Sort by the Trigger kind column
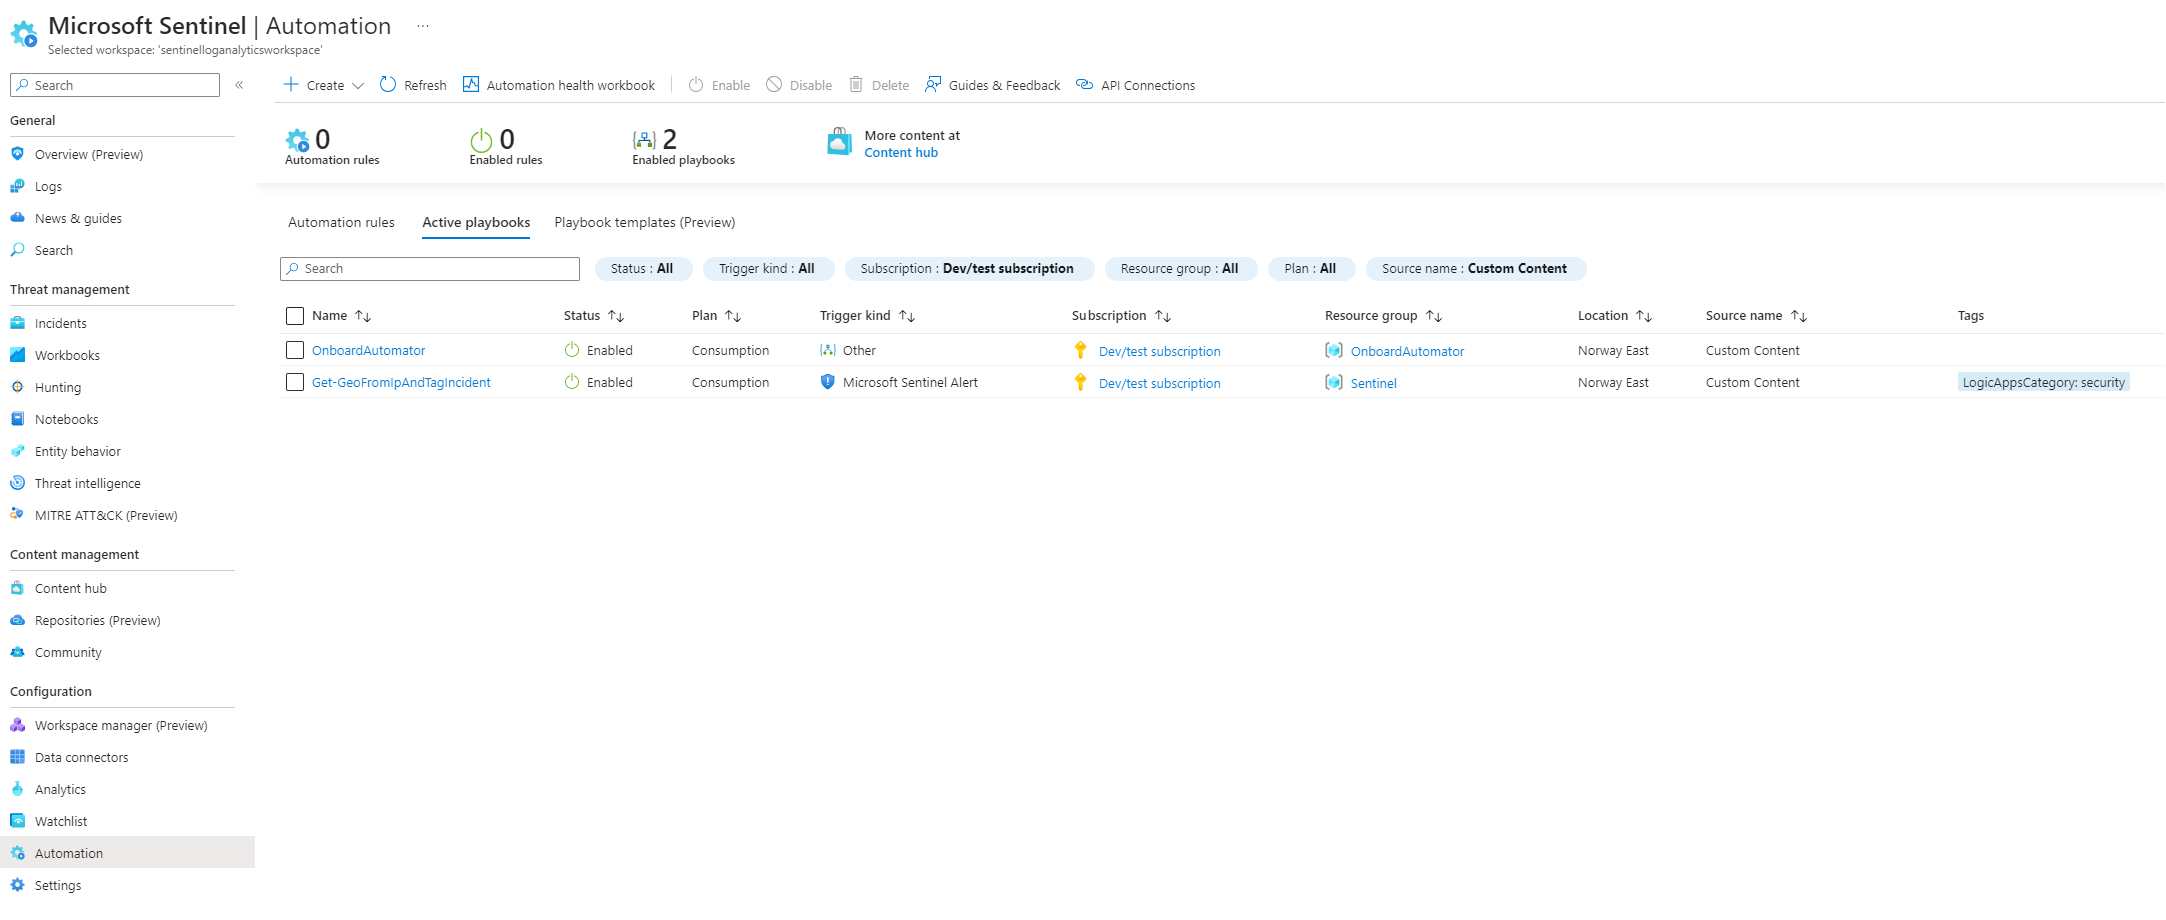This screenshot has width=2166, height=920. coord(867,316)
